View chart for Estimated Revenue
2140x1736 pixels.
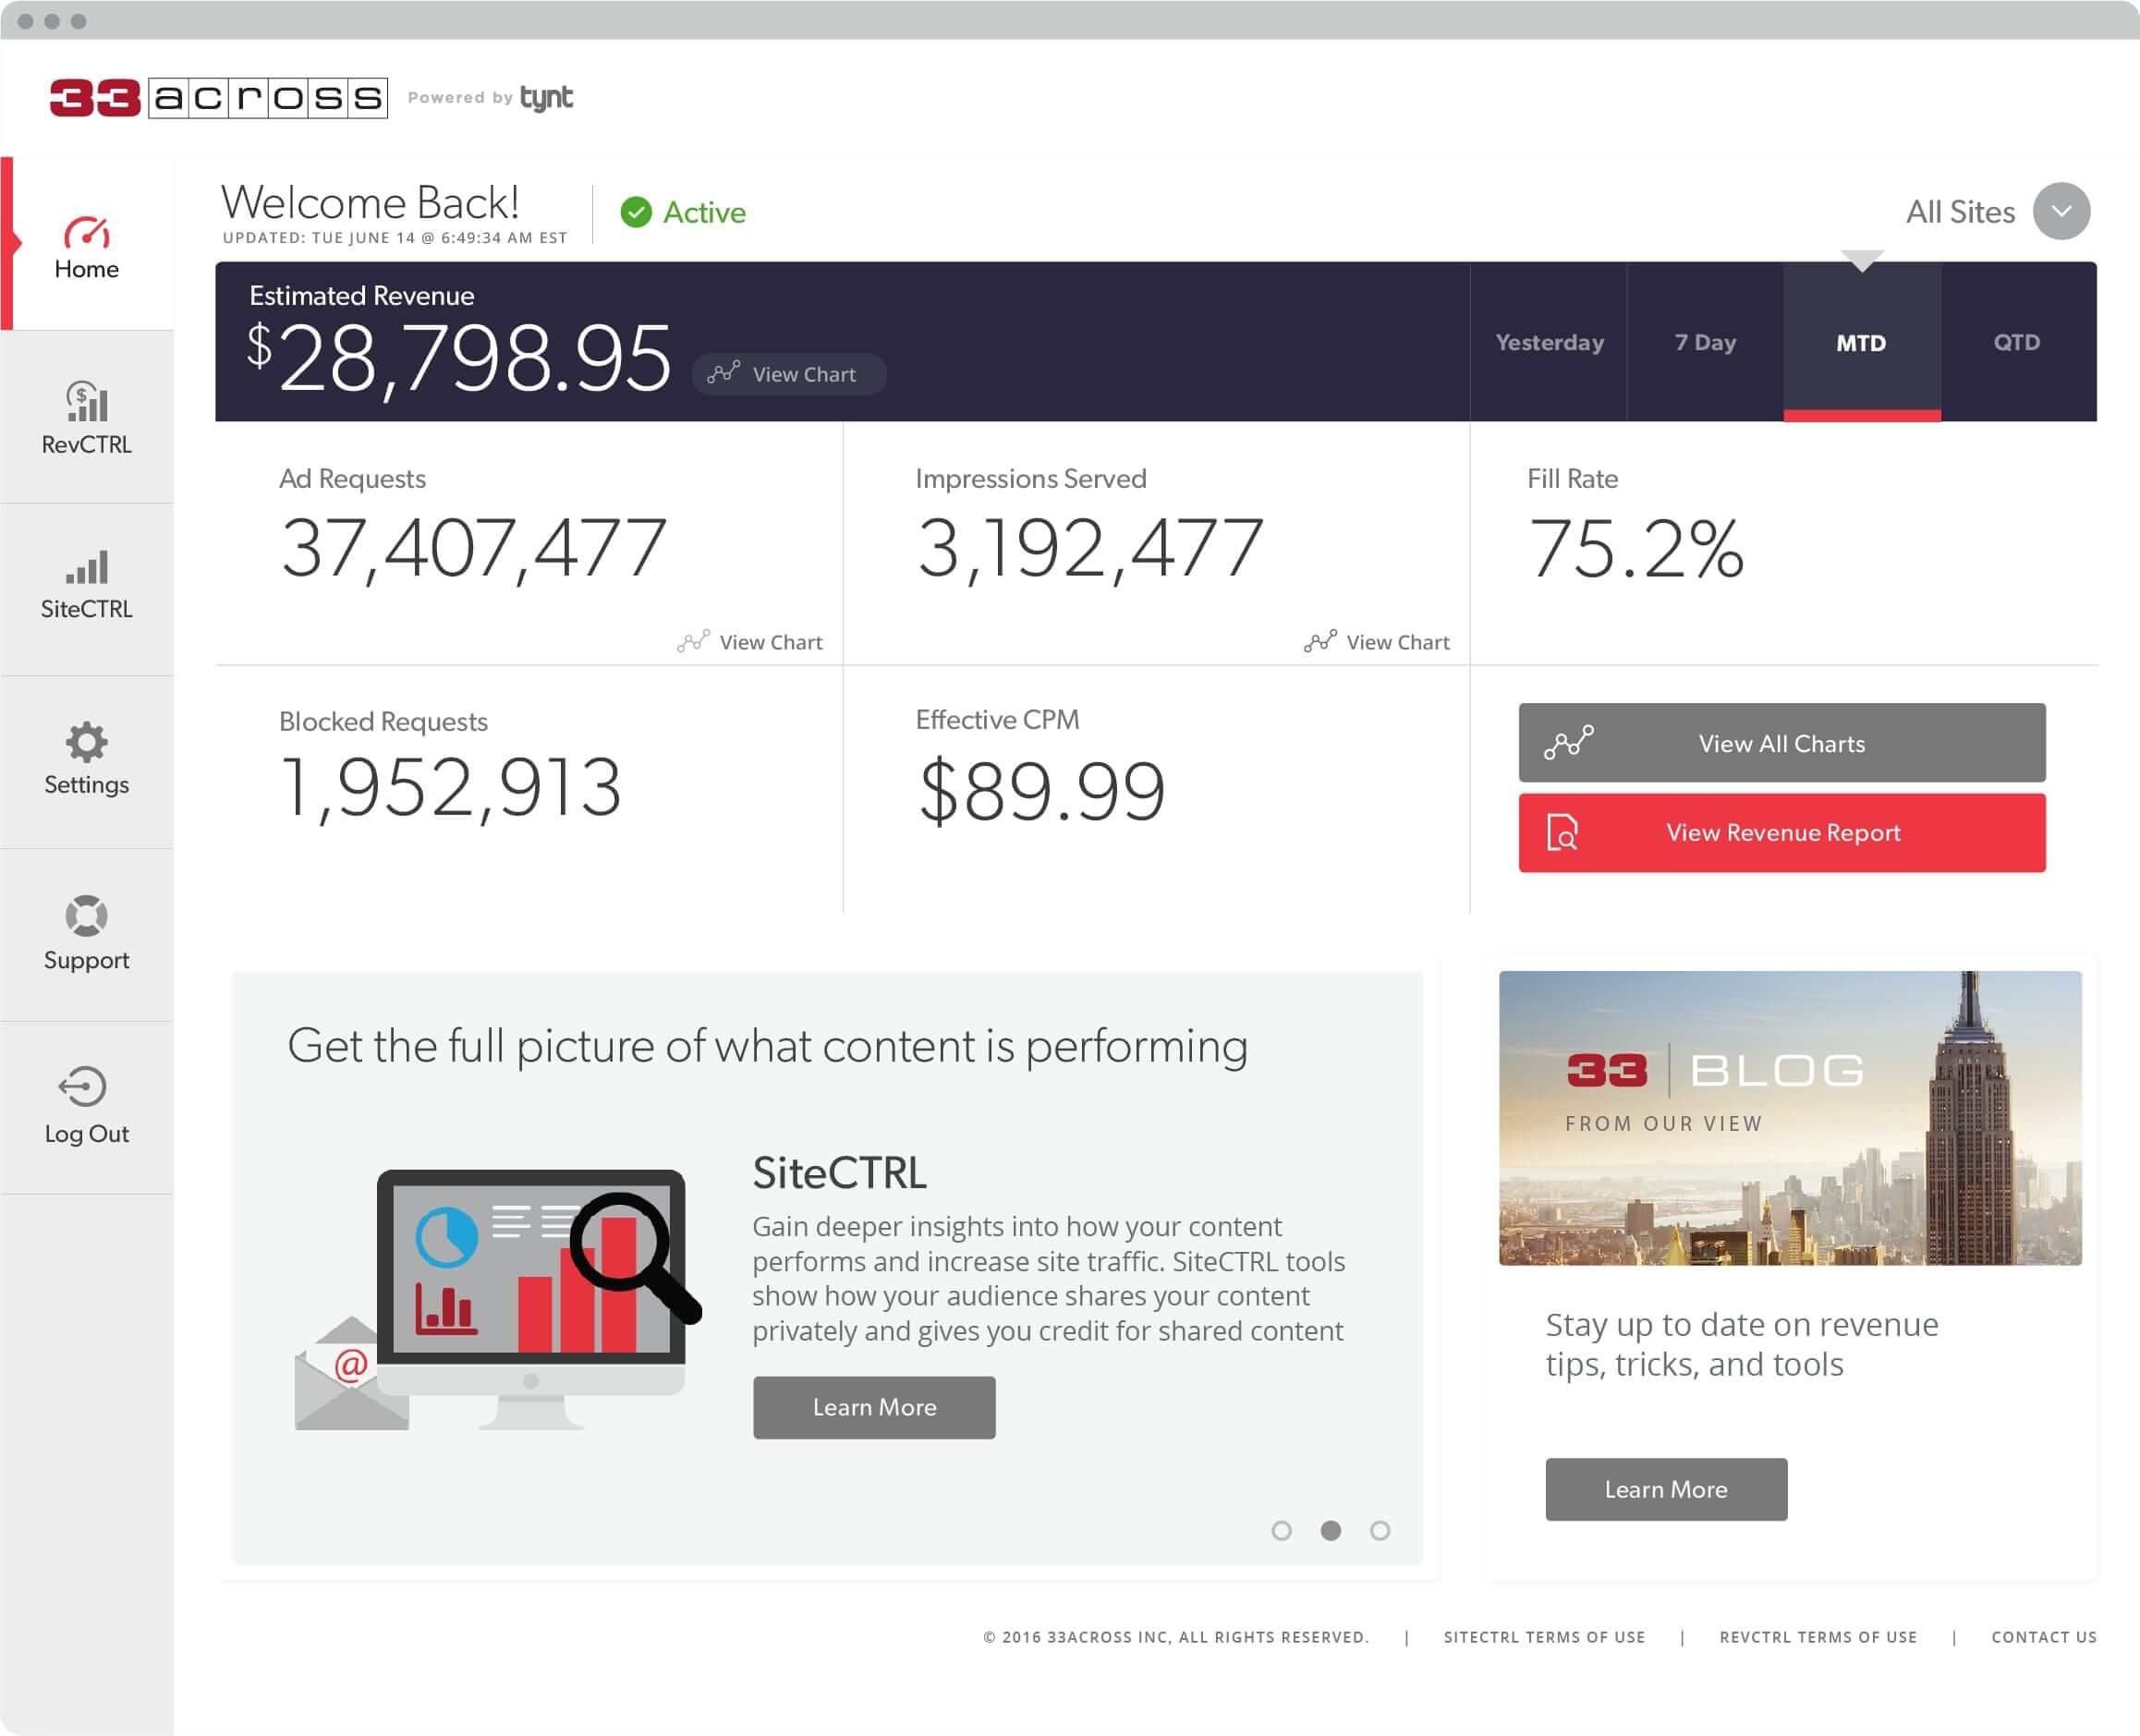tap(788, 374)
